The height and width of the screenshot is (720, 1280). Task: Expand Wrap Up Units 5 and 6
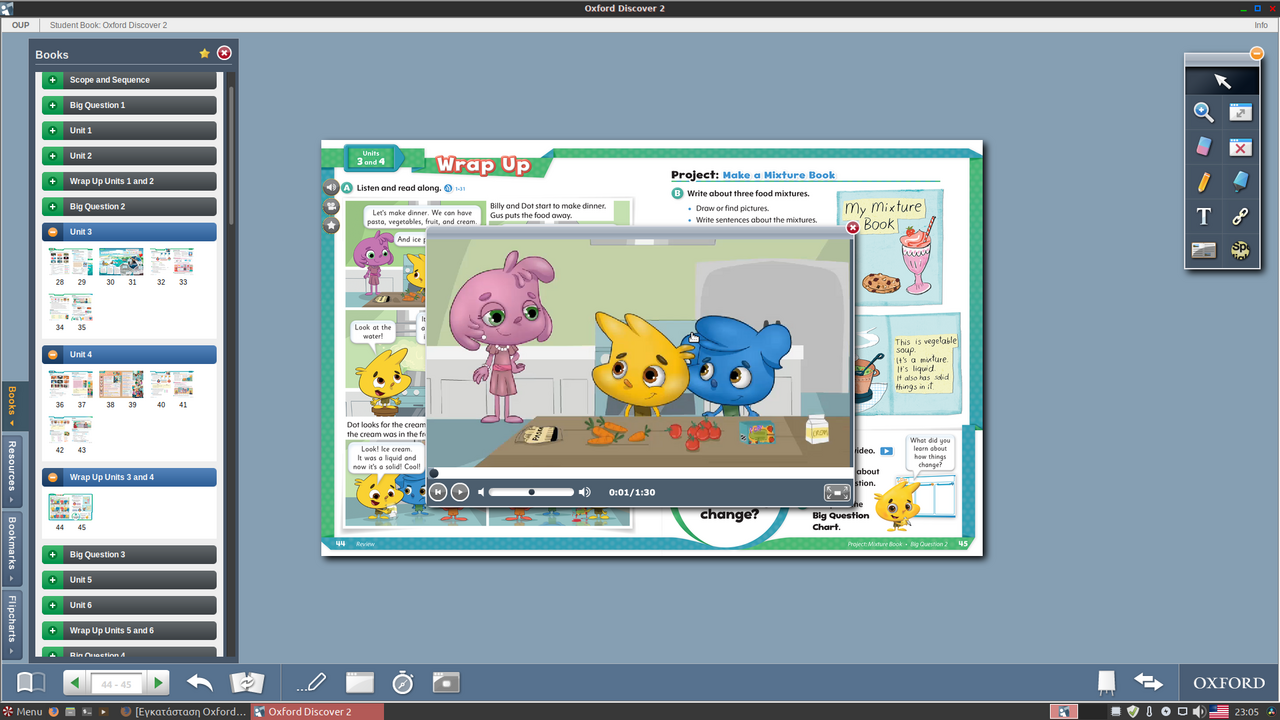coord(129,631)
